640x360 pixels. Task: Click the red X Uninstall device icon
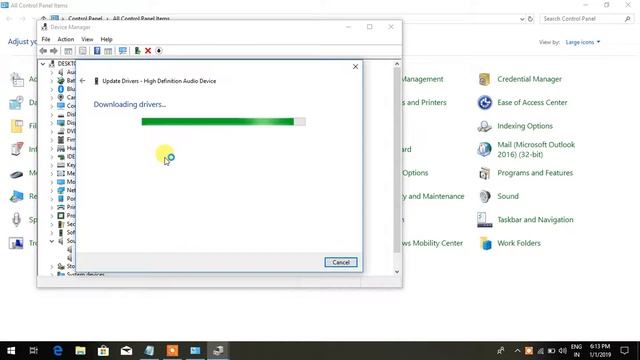148,51
